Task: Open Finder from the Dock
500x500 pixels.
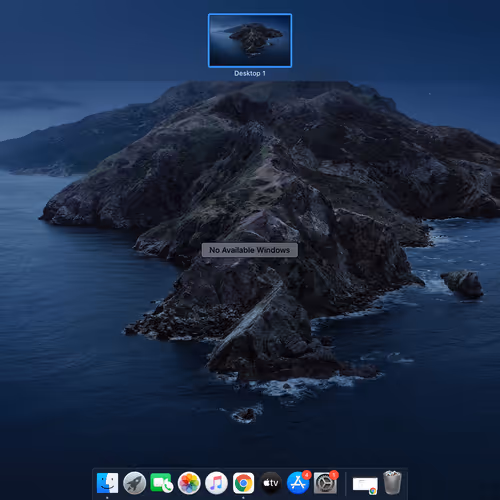Action: (107, 483)
